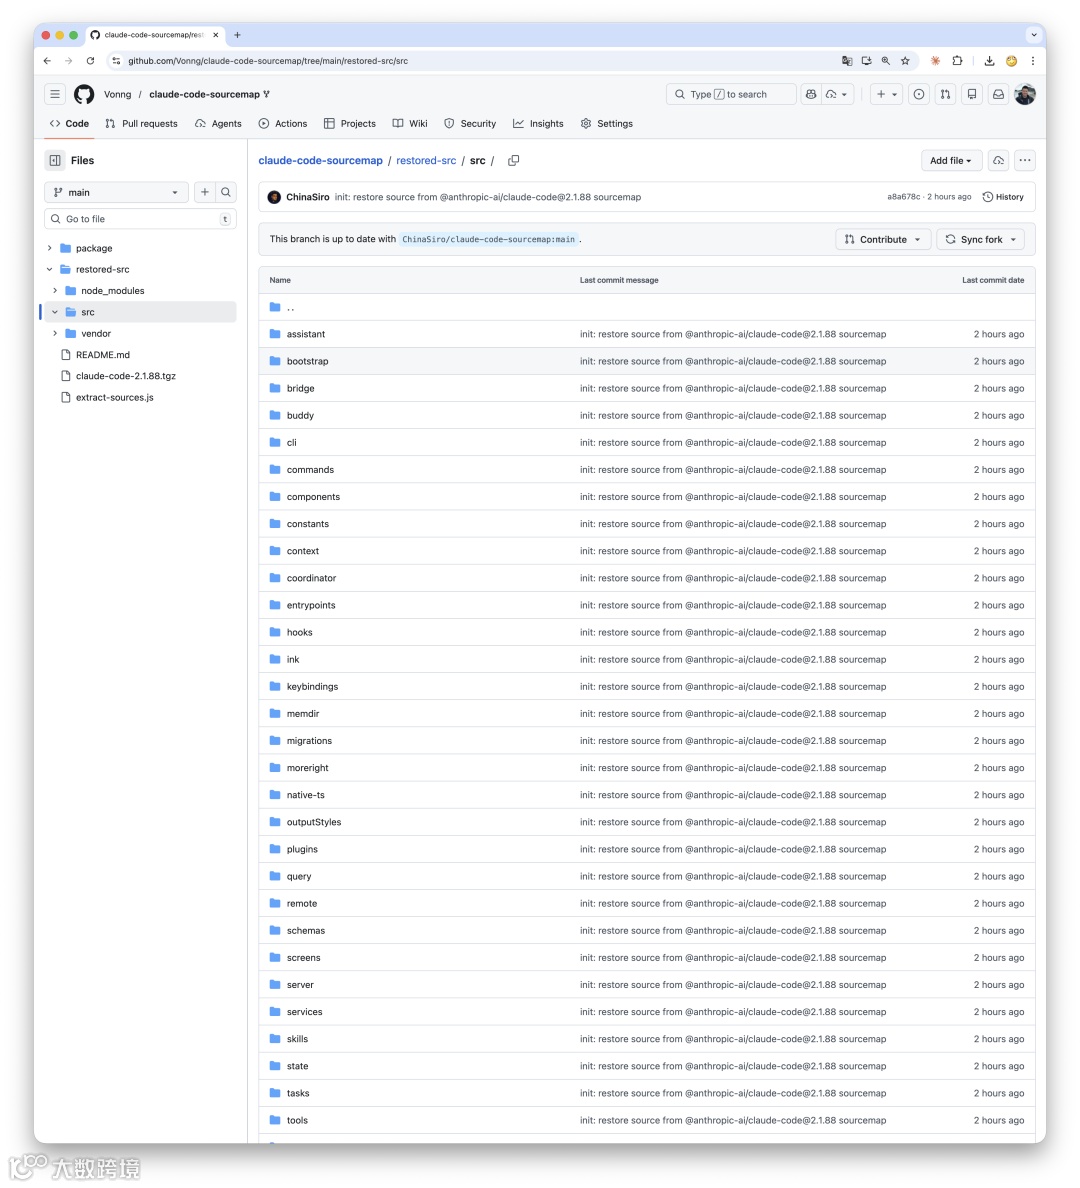The image size is (1080, 1188).
Task: Click the zoom magnifier icon in address bar
Action: [885, 61]
